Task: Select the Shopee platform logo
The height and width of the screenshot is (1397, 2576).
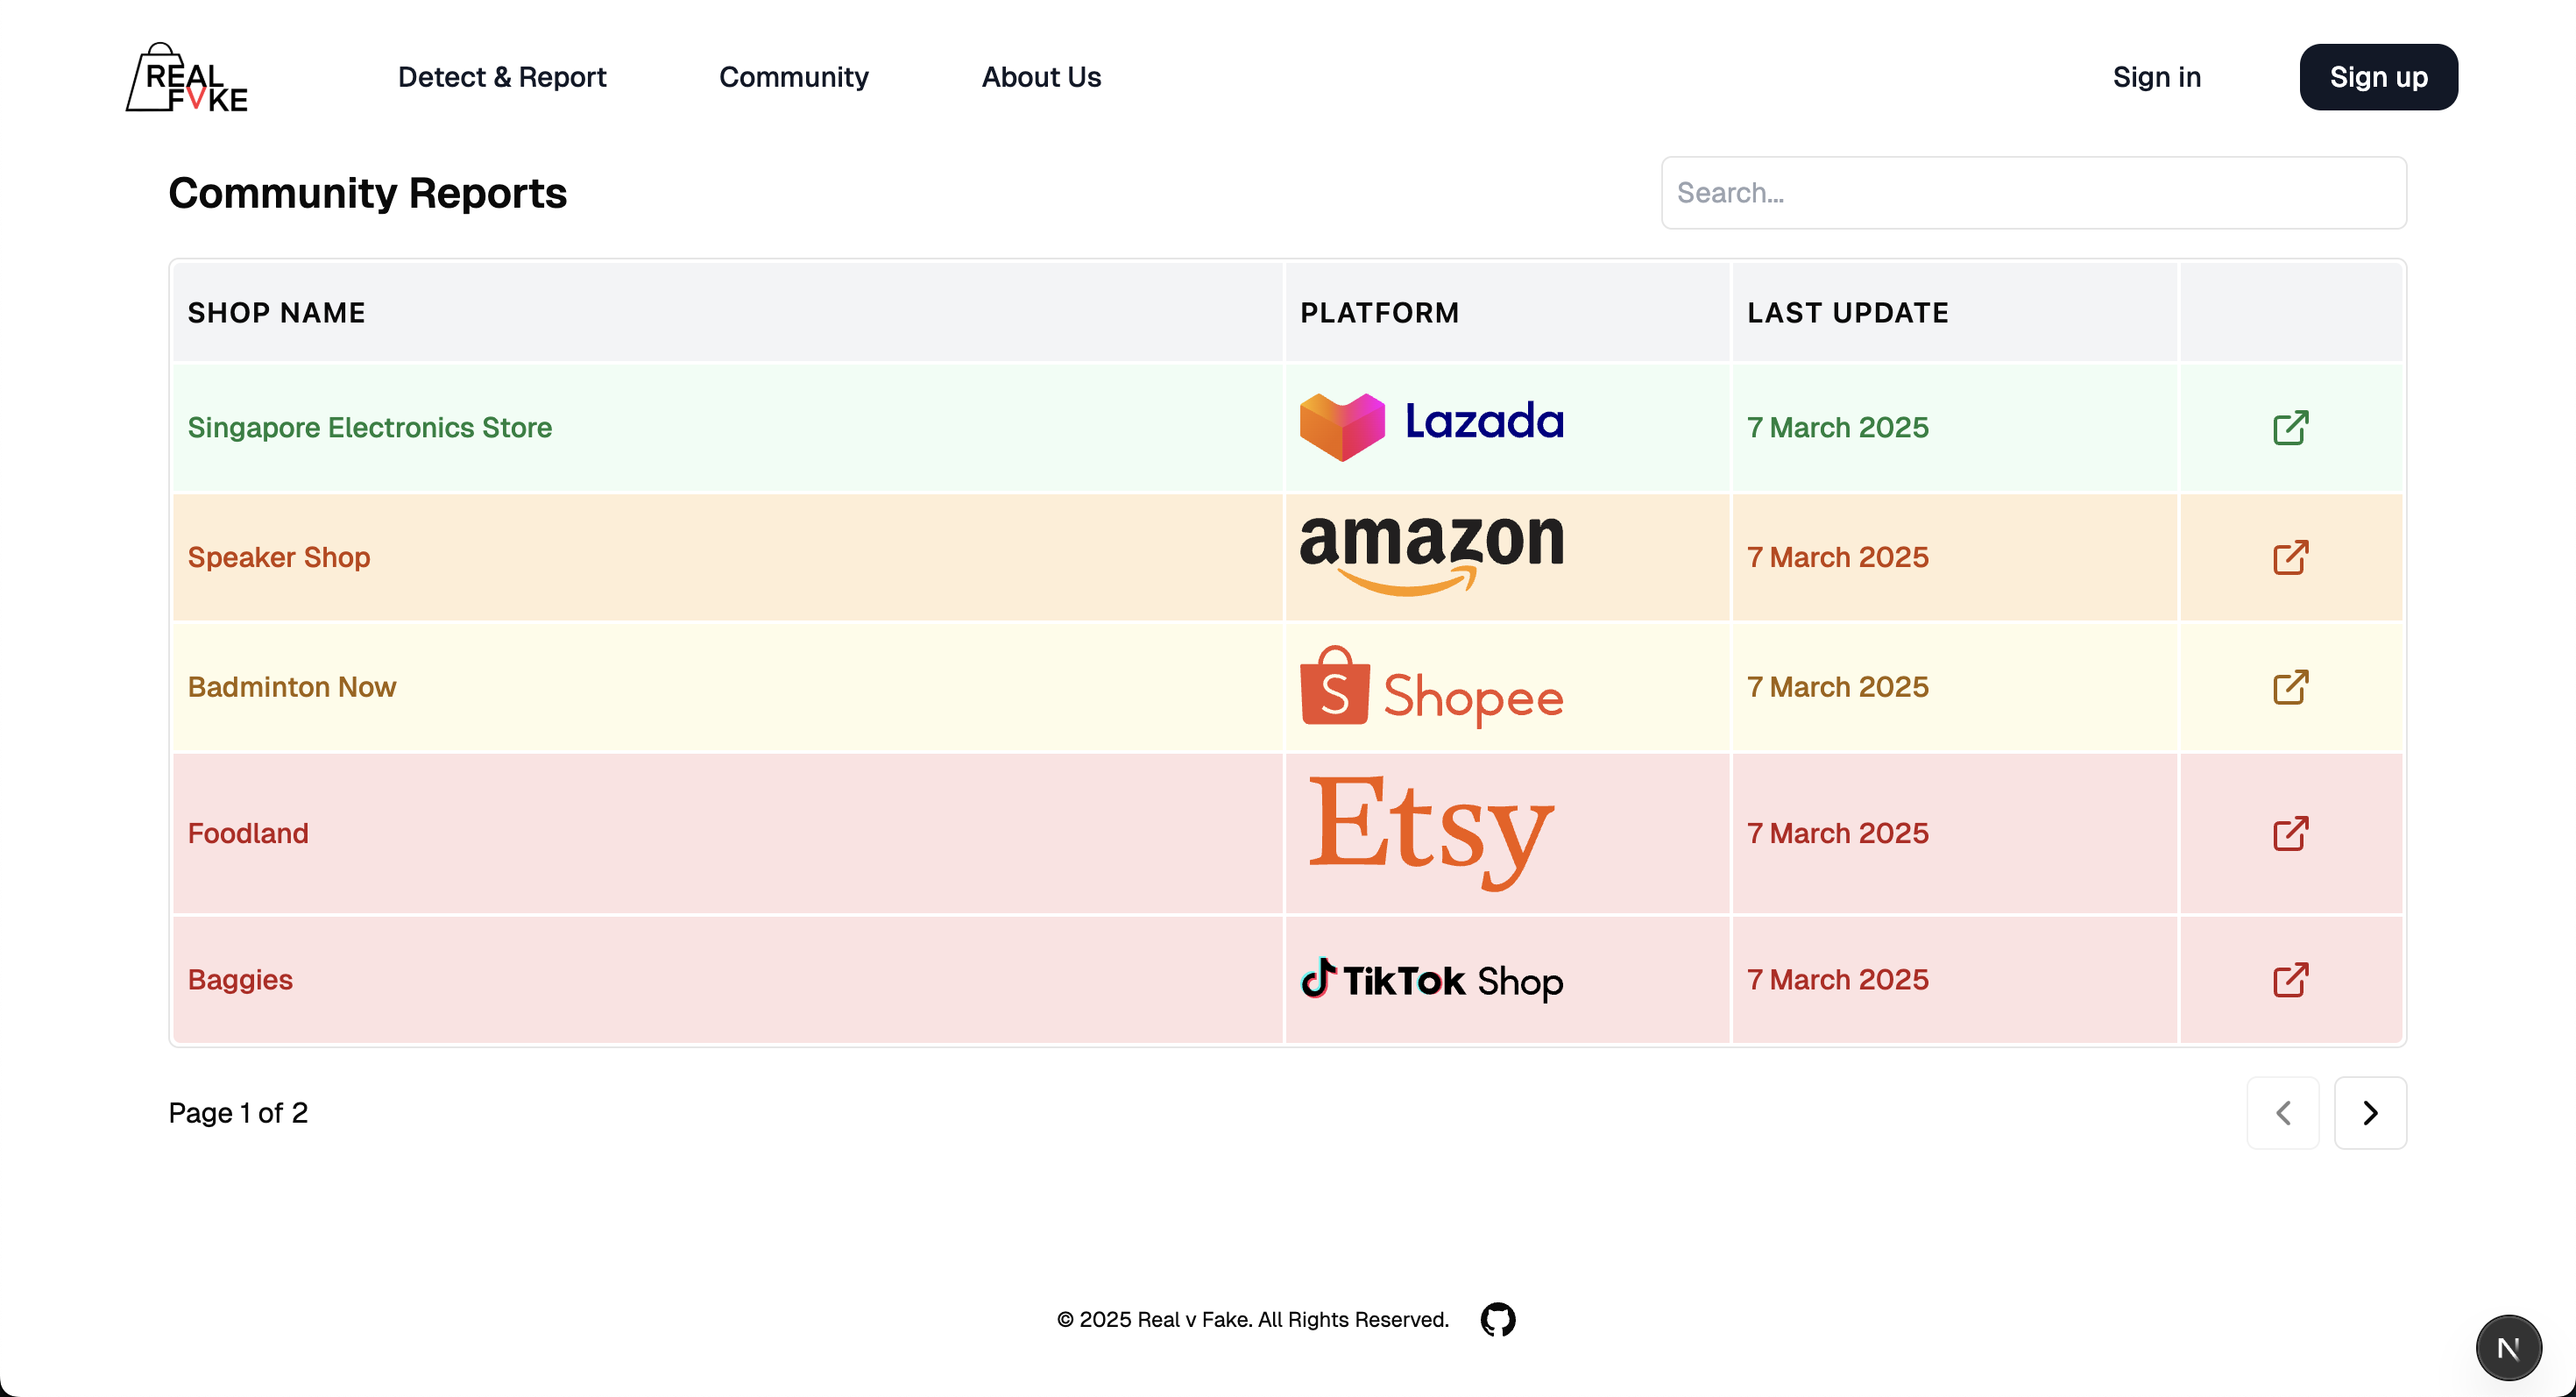Action: tap(1431, 687)
